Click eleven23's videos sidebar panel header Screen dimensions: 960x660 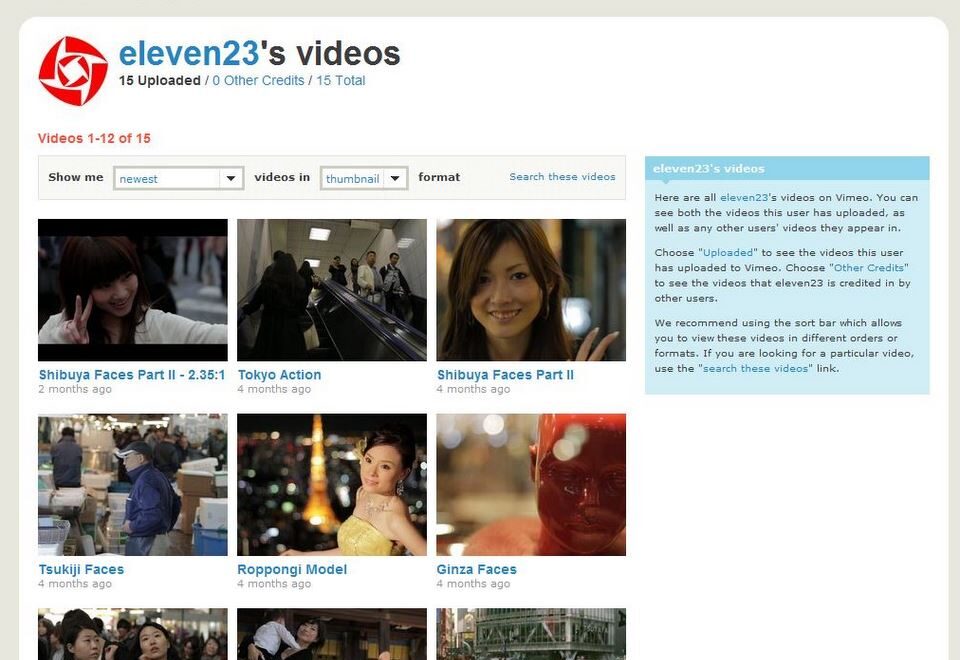[787, 168]
